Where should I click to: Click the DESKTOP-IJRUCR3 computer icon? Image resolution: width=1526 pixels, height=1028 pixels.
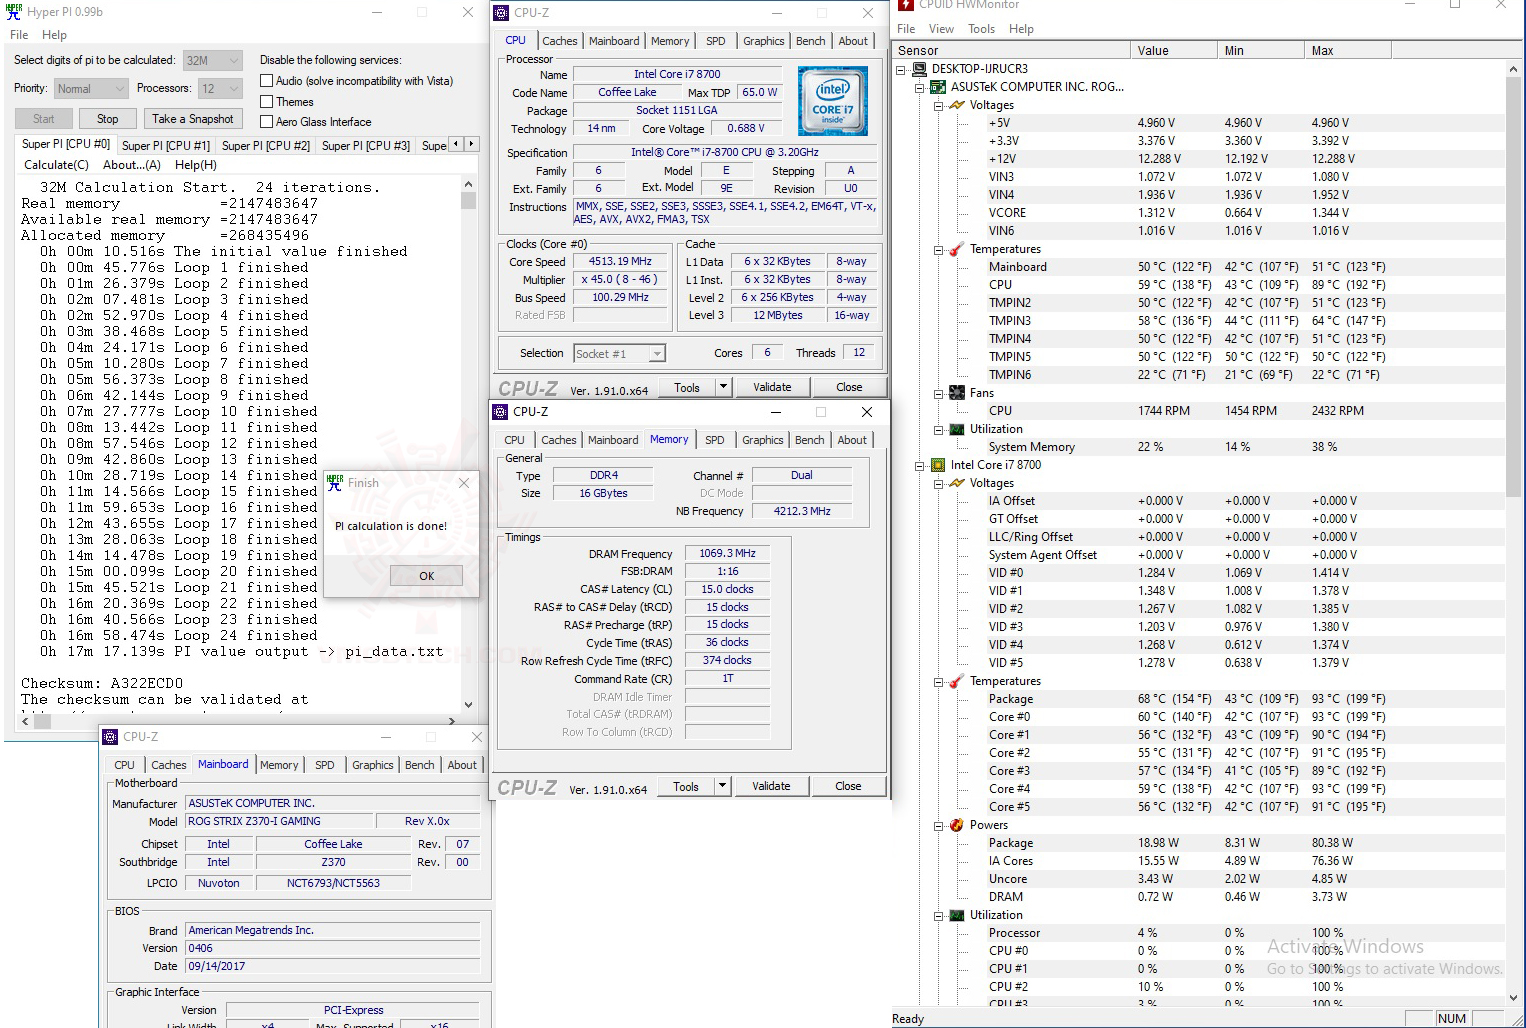(919, 69)
